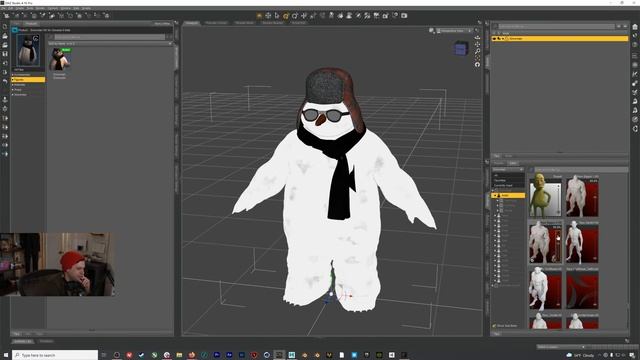Click the orange Node Selection tool icon
Screen dimensions: 640x360
click(x=259, y=16)
